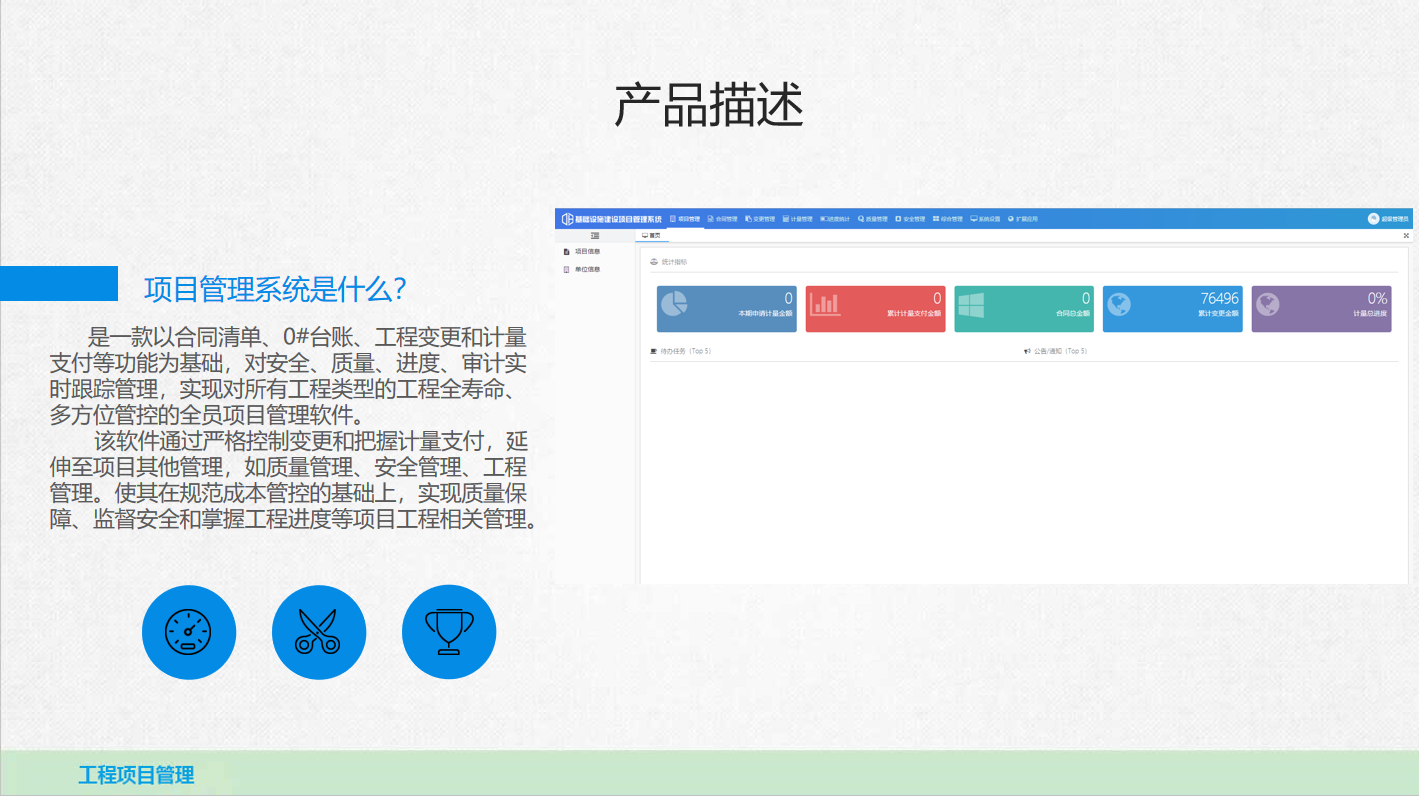1419x796 pixels.
Task: Open the 项目管理 menu
Action: click(685, 219)
